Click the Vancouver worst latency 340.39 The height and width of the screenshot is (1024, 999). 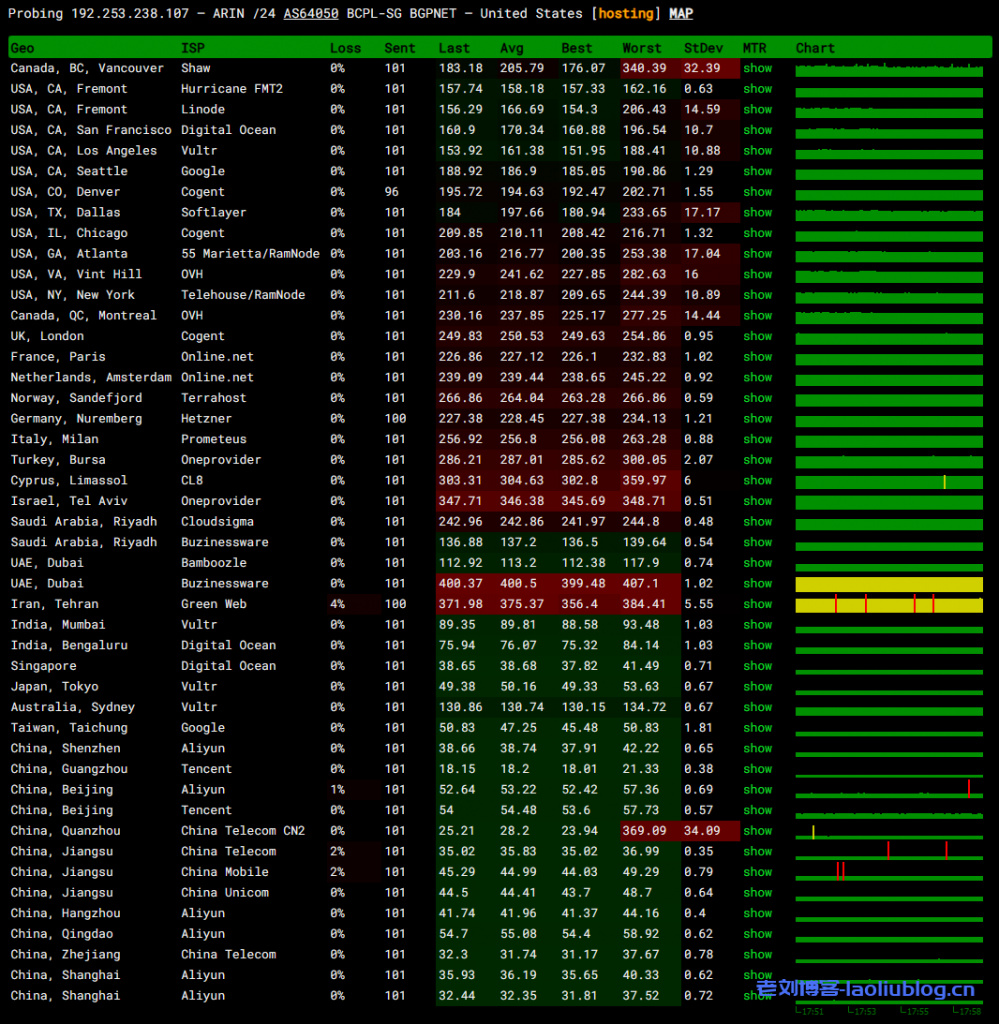(644, 68)
